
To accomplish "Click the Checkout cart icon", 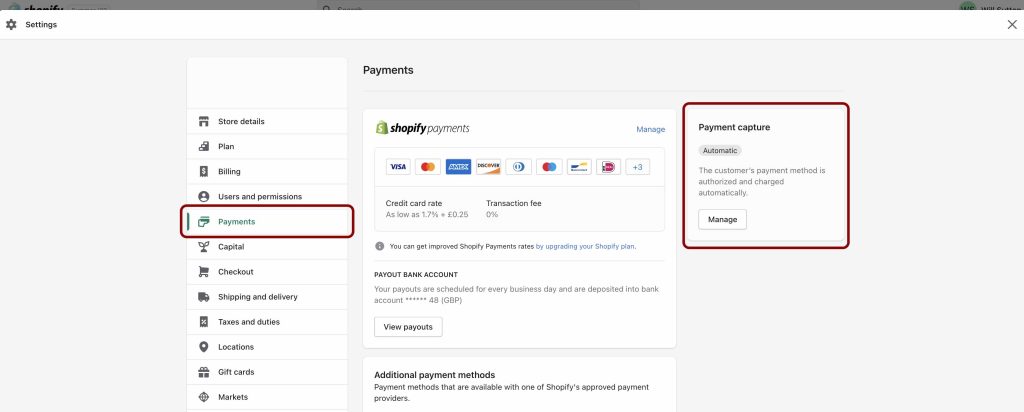I will pyautogui.click(x=204, y=272).
